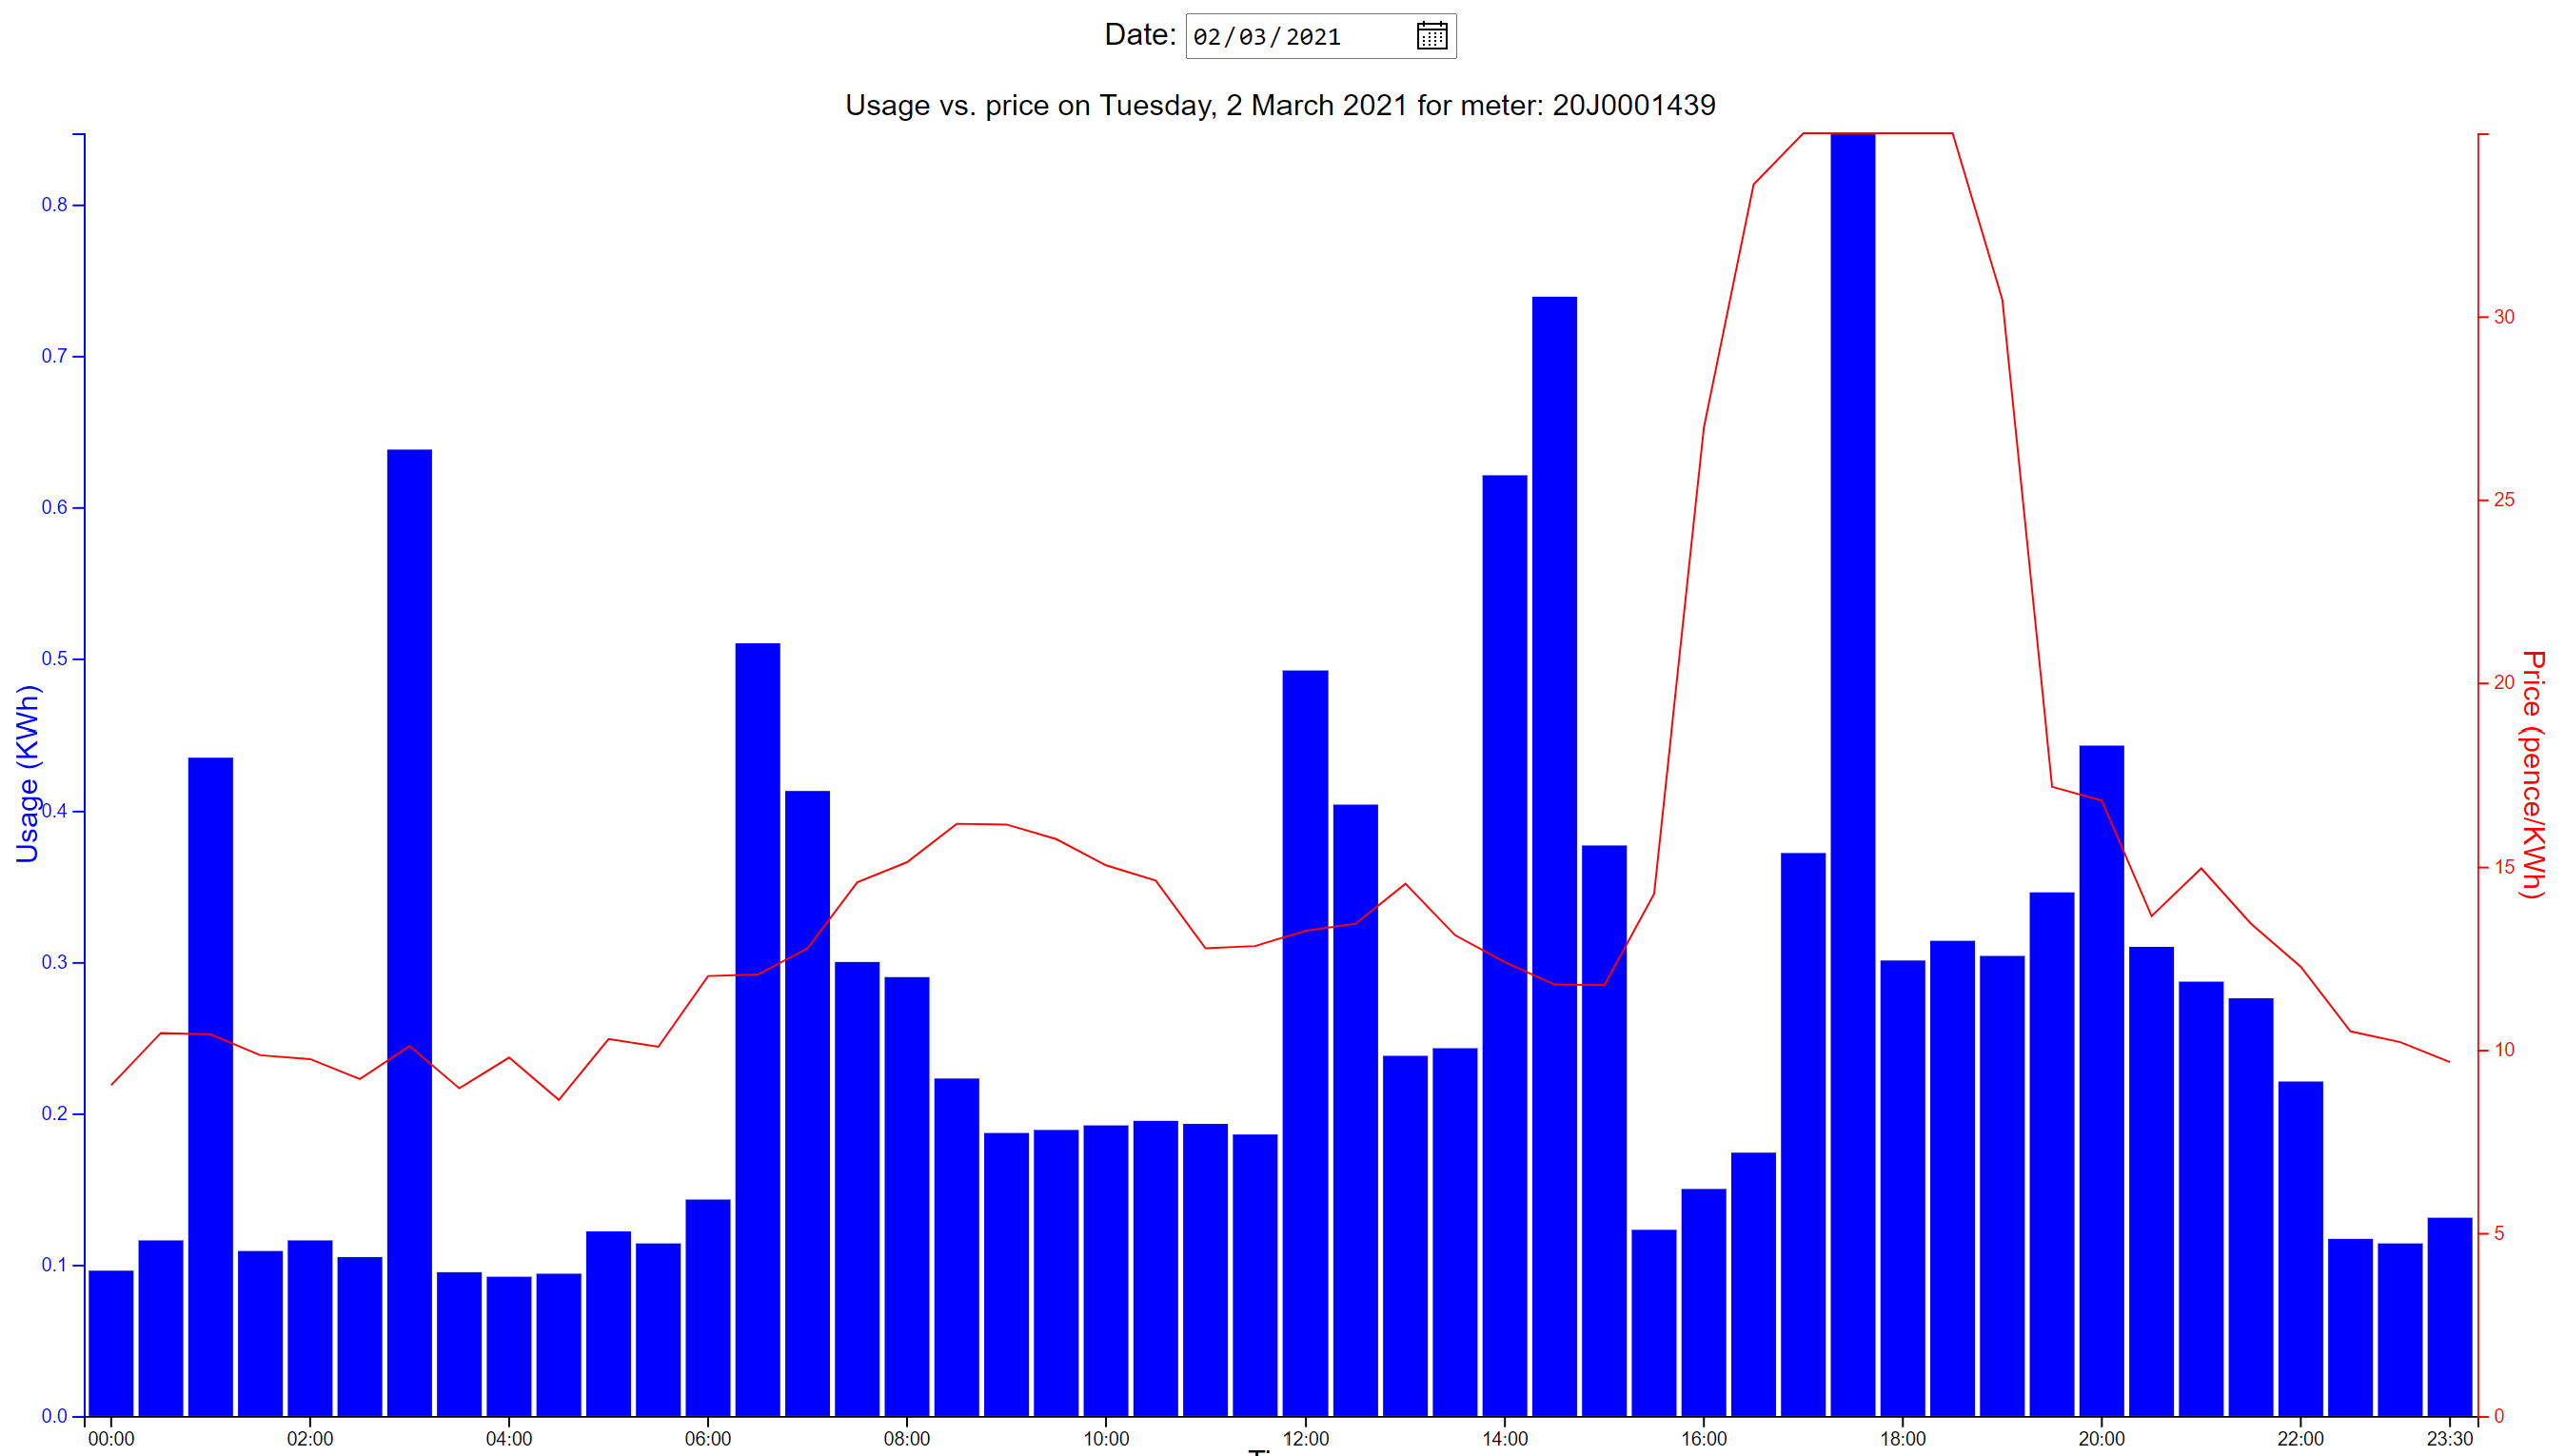The height and width of the screenshot is (1456, 2566).
Task: Click the 12:00 time axis label
Action: [x=1304, y=1438]
